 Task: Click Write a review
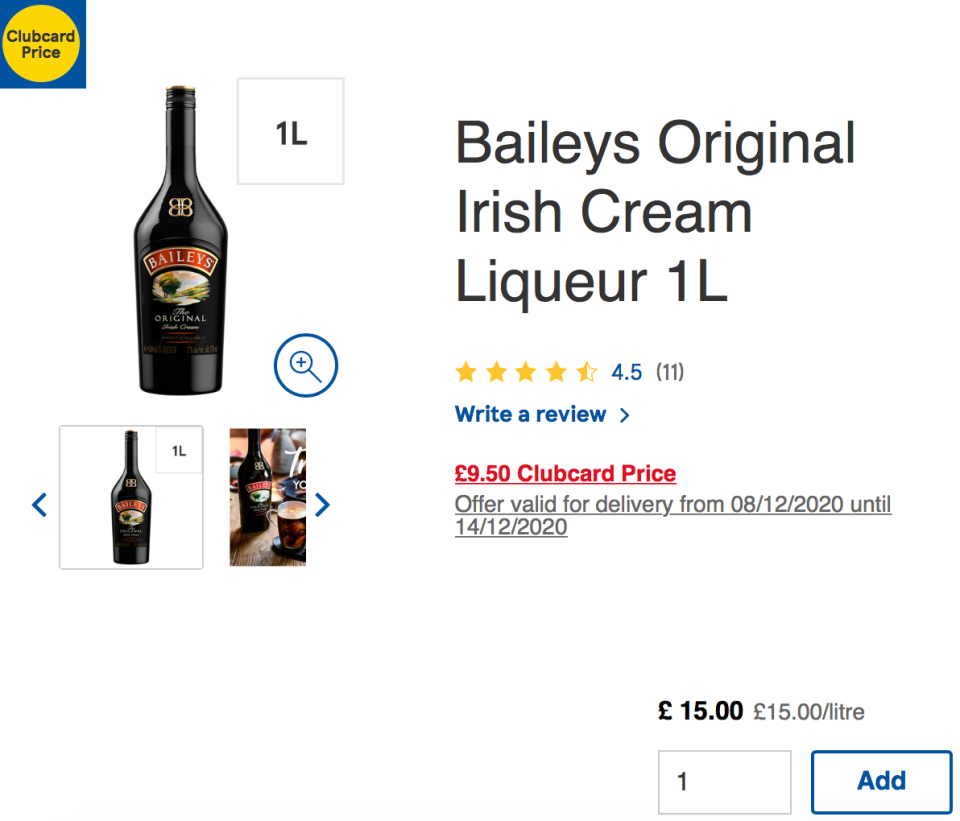(x=530, y=414)
